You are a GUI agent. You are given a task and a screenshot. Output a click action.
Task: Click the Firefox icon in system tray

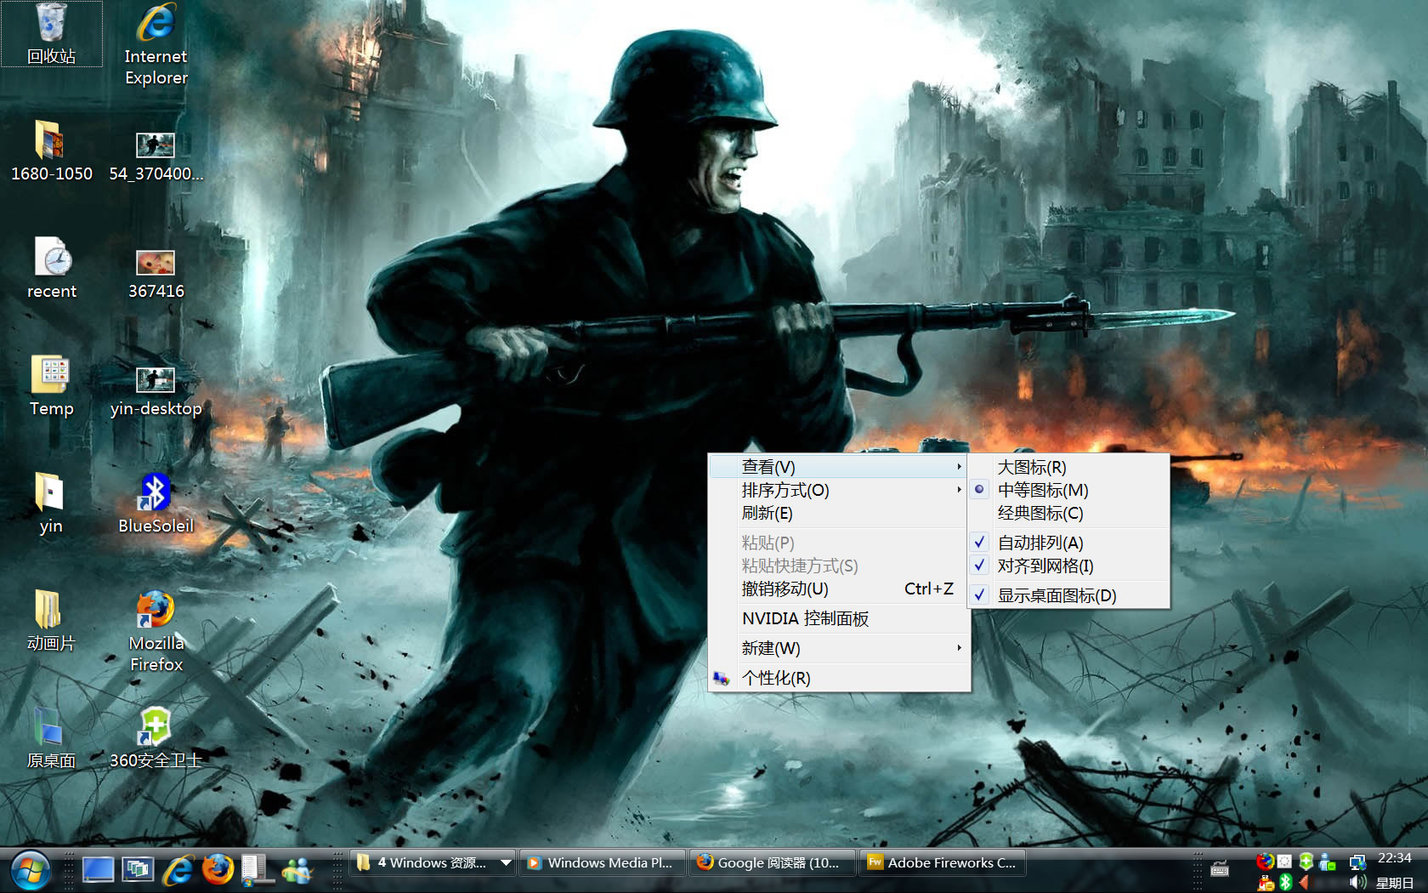point(1265,861)
